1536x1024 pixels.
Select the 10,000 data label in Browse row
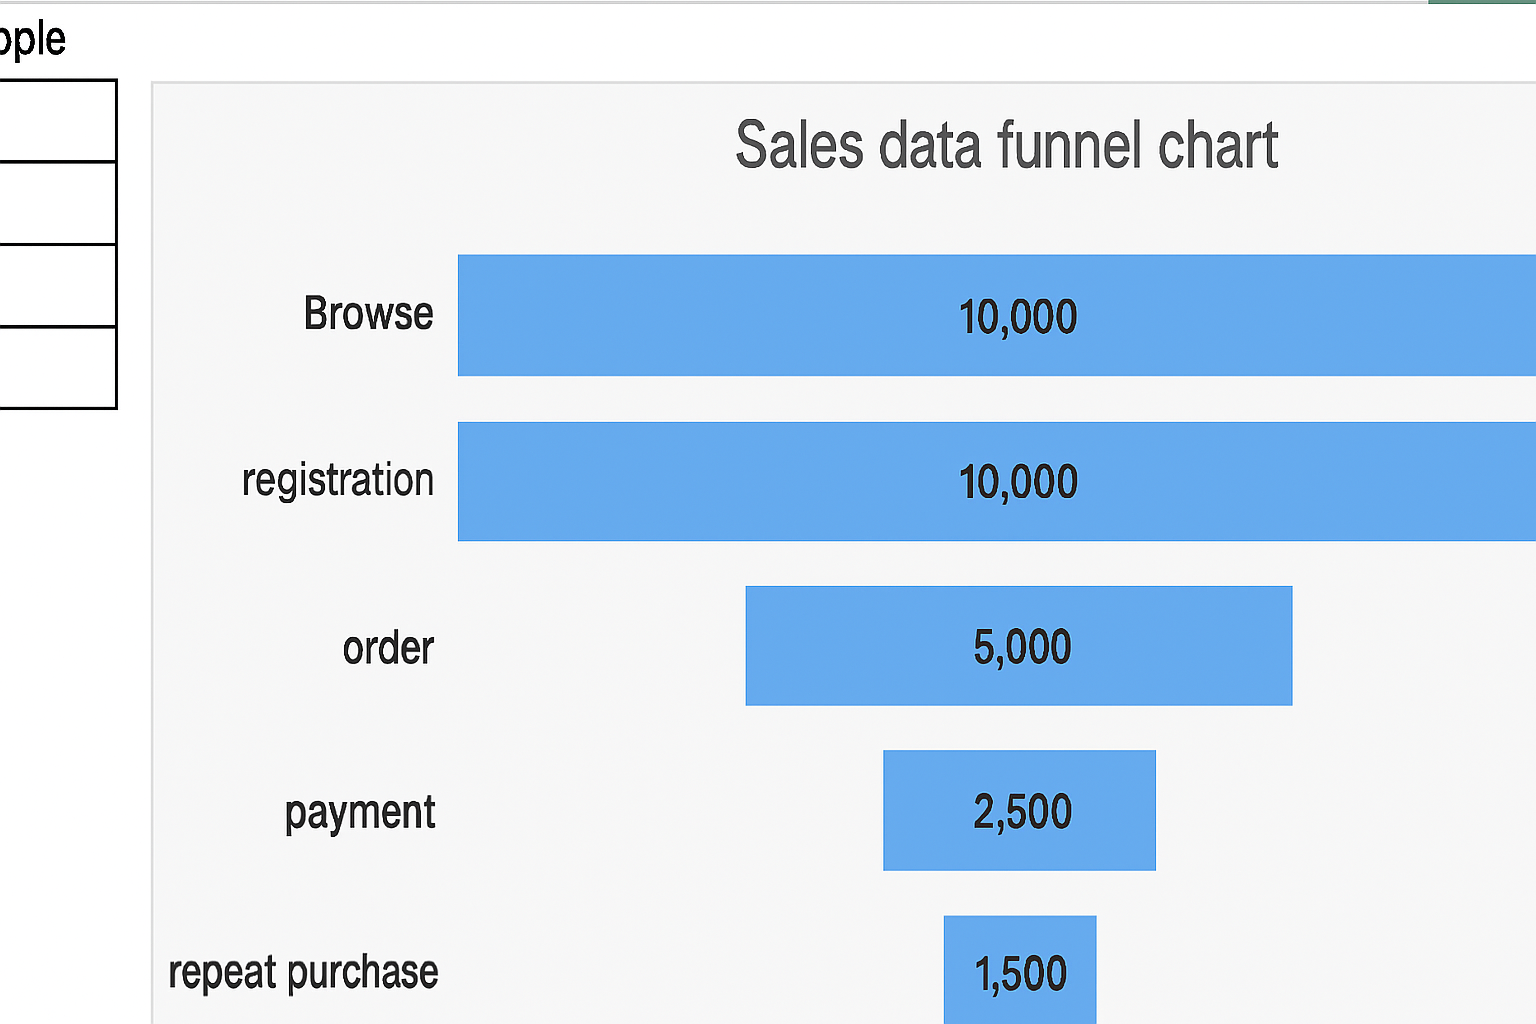[1018, 317]
